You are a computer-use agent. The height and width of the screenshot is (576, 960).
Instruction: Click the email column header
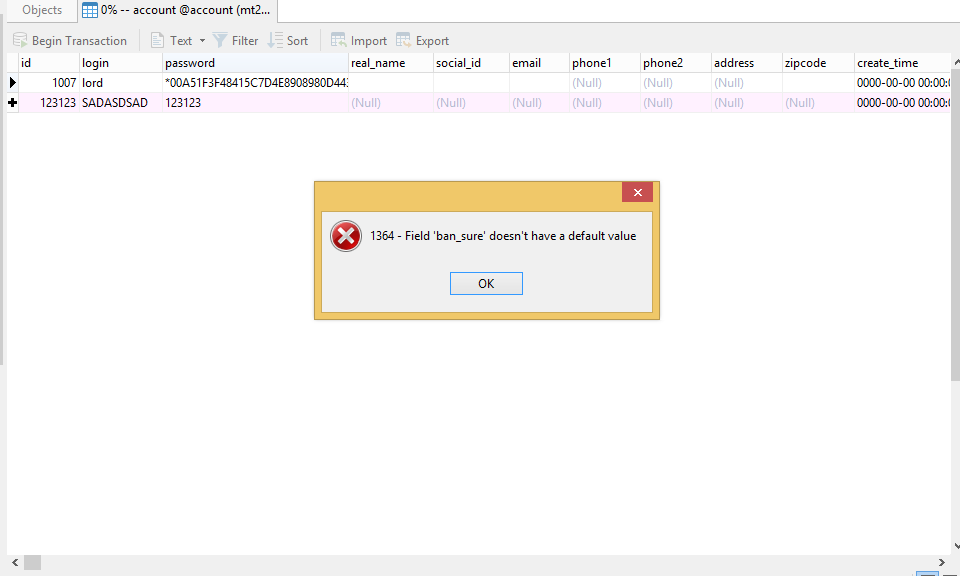pos(539,63)
